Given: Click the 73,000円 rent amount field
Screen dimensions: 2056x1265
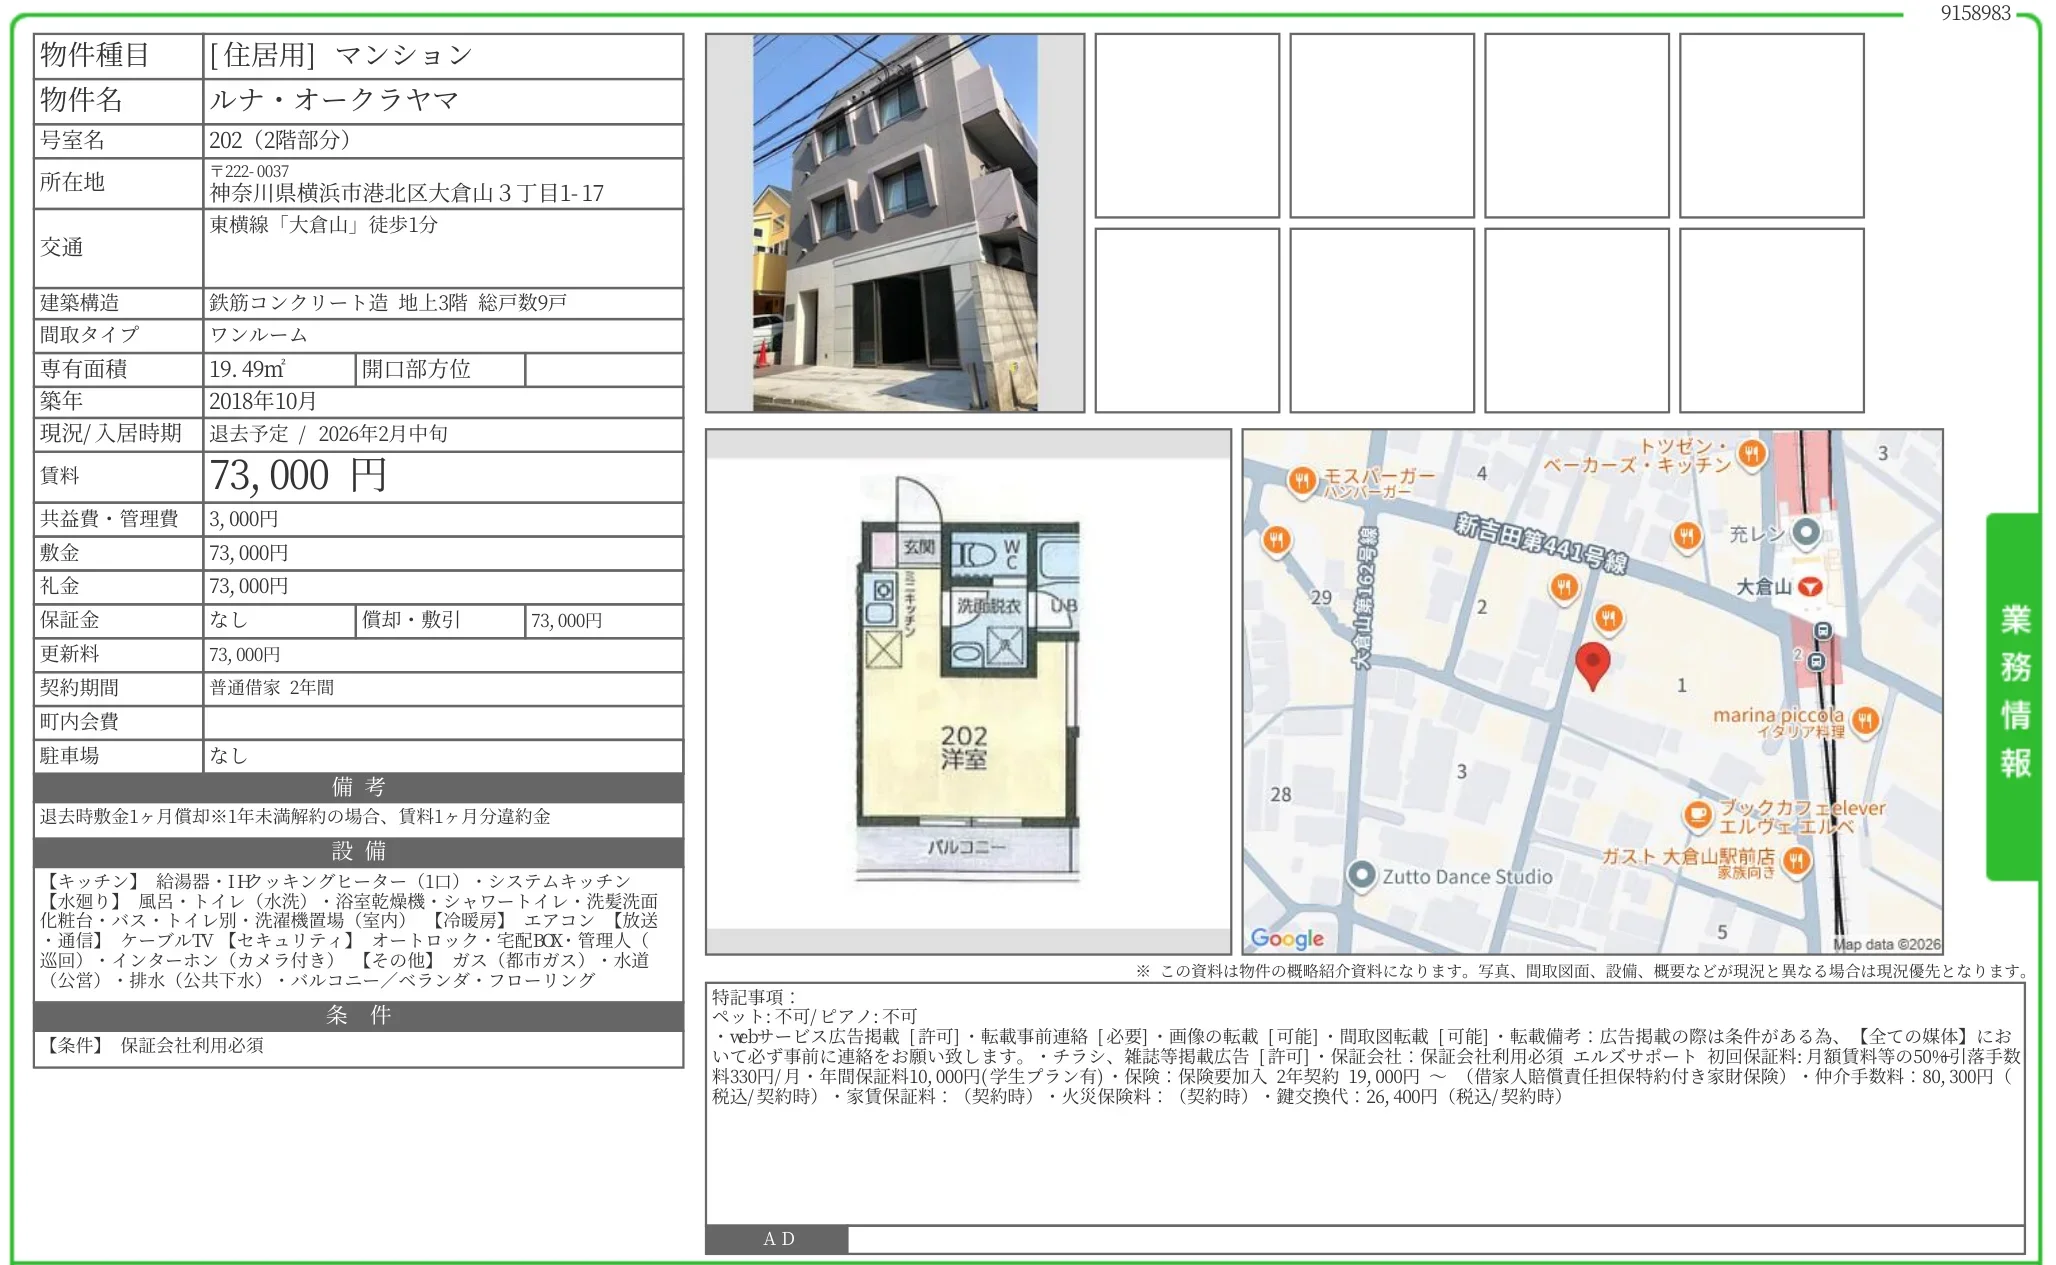Looking at the screenshot, I should [298, 476].
